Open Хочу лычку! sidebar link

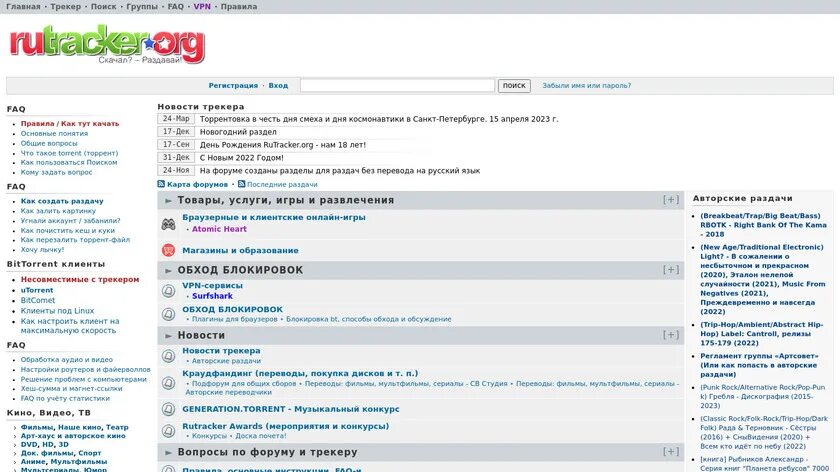pyautogui.click(x=42, y=249)
